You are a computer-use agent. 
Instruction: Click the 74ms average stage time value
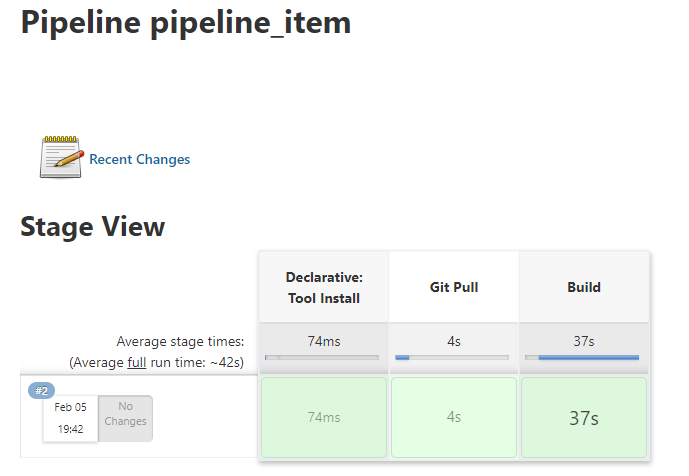[323, 341]
